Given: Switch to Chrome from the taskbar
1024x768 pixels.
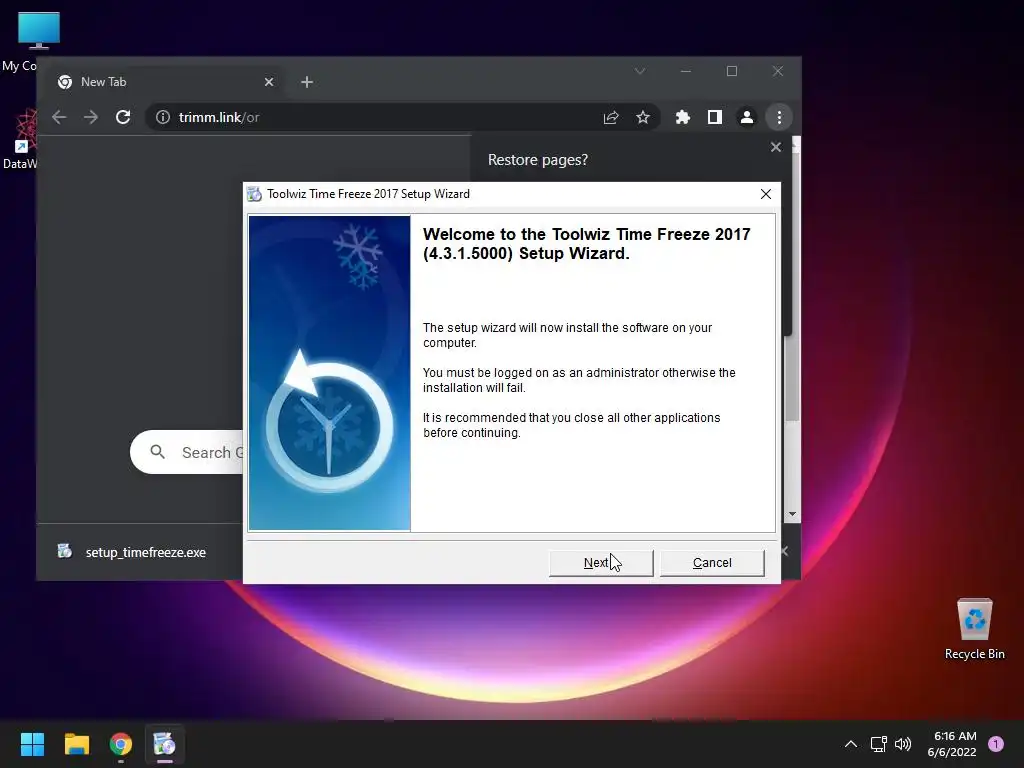Looking at the screenshot, I should click(x=121, y=744).
